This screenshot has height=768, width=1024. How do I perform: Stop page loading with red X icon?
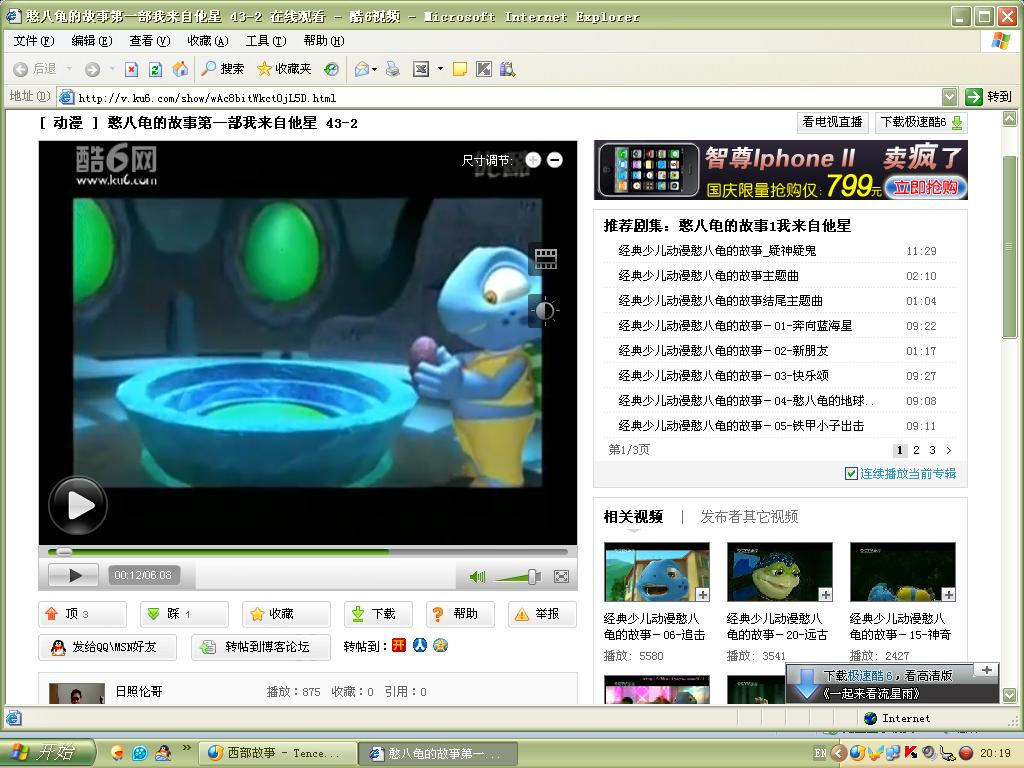(x=131, y=69)
